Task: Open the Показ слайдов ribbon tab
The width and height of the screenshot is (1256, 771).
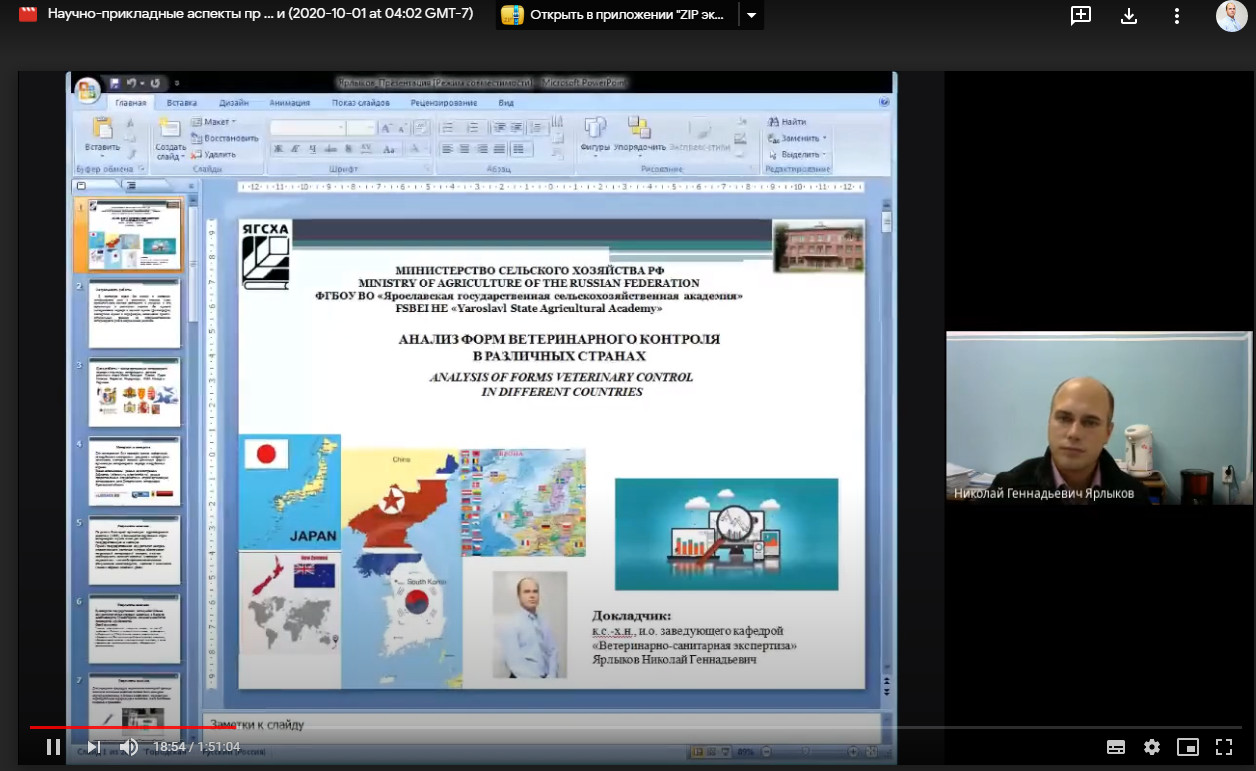Action: (361, 102)
